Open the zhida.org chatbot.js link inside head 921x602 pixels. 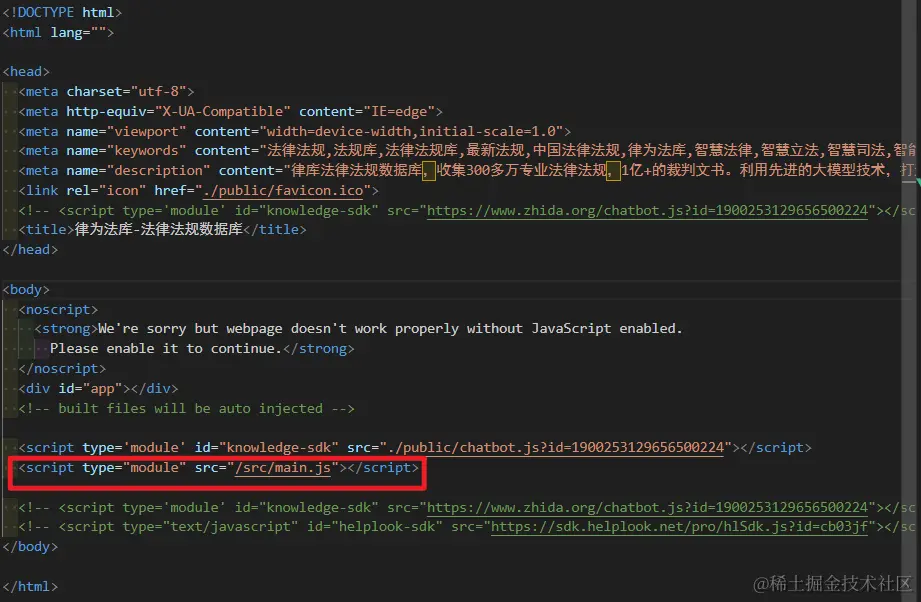coord(647,210)
